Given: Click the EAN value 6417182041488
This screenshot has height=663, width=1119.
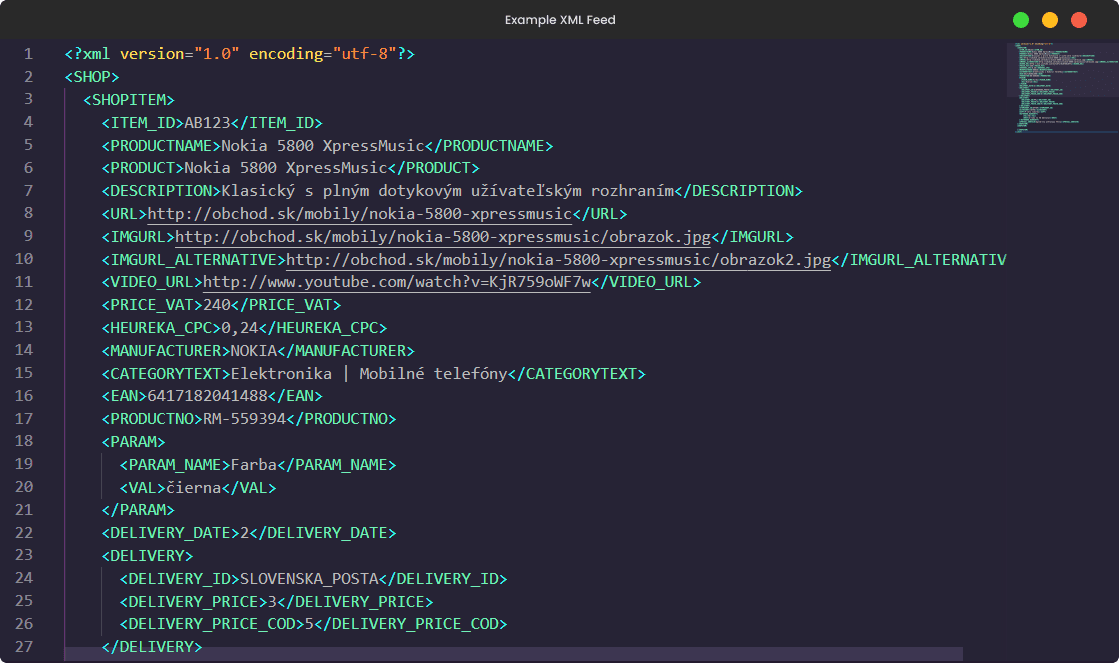Looking at the screenshot, I should tap(207, 396).
